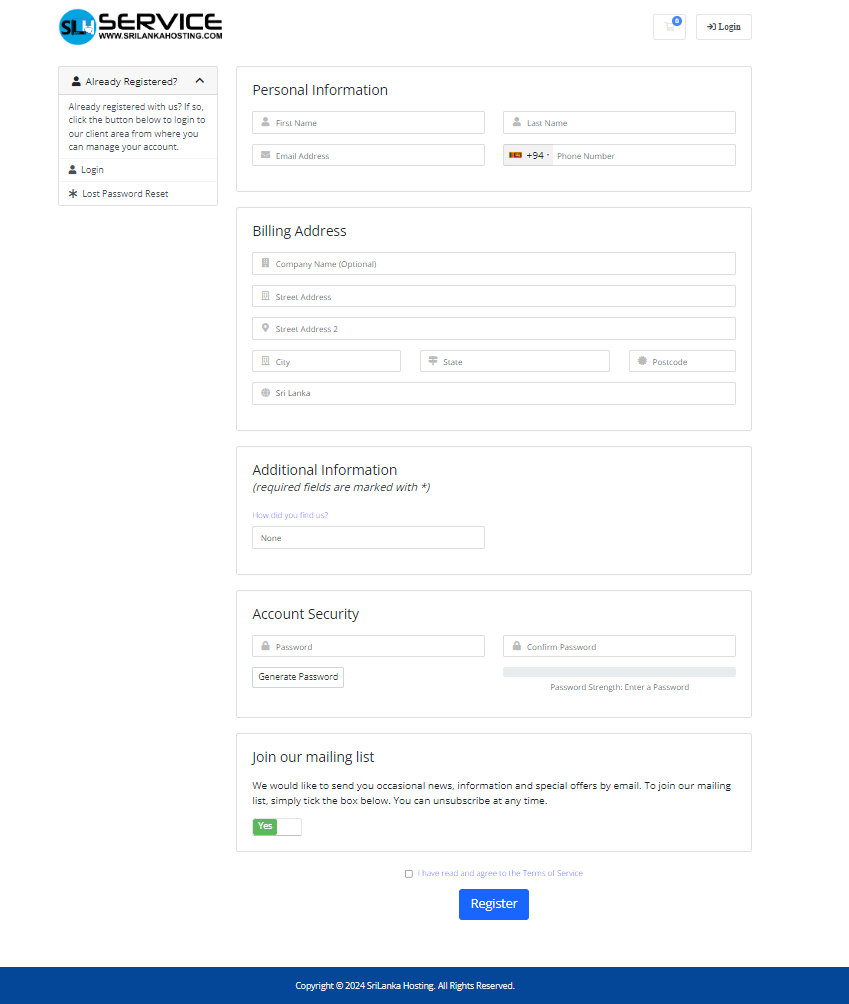The width and height of the screenshot is (849, 1004).
Task: Click the SLH Service logo
Action: pyautogui.click(x=140, y=26)
